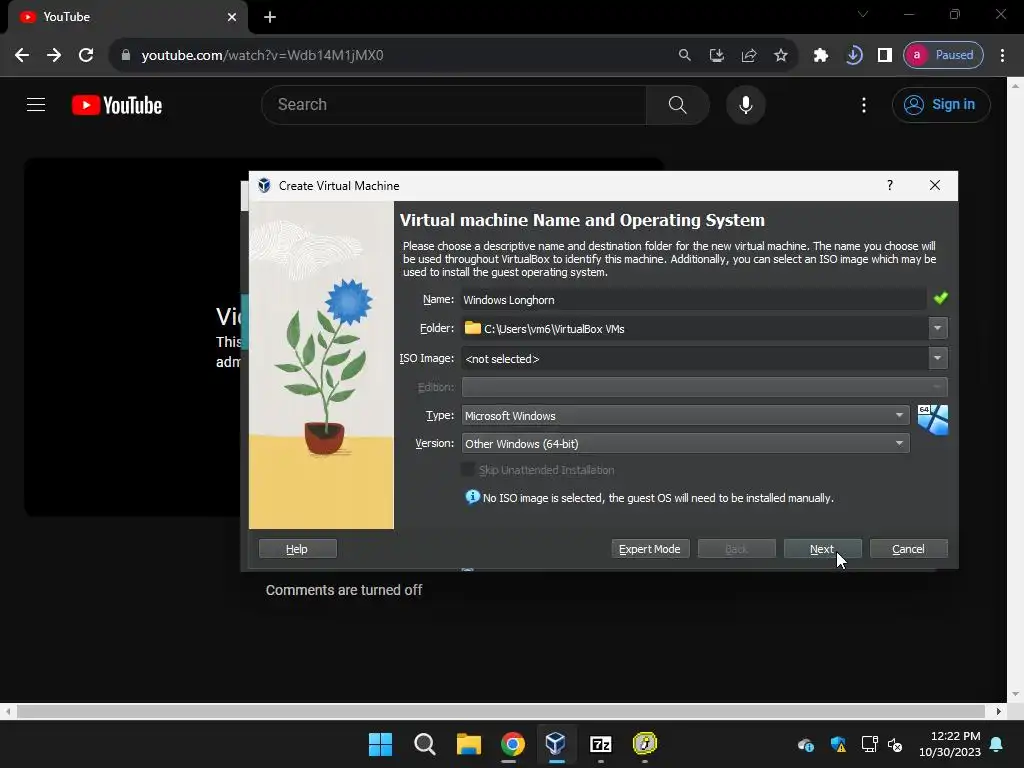Open Chrome tab search chevron

tap(863, 14)
